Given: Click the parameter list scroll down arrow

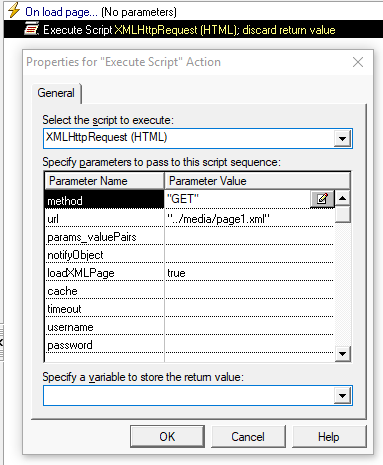Looking at the screenshot, I should pyautogui.click(x=343, y=354).
